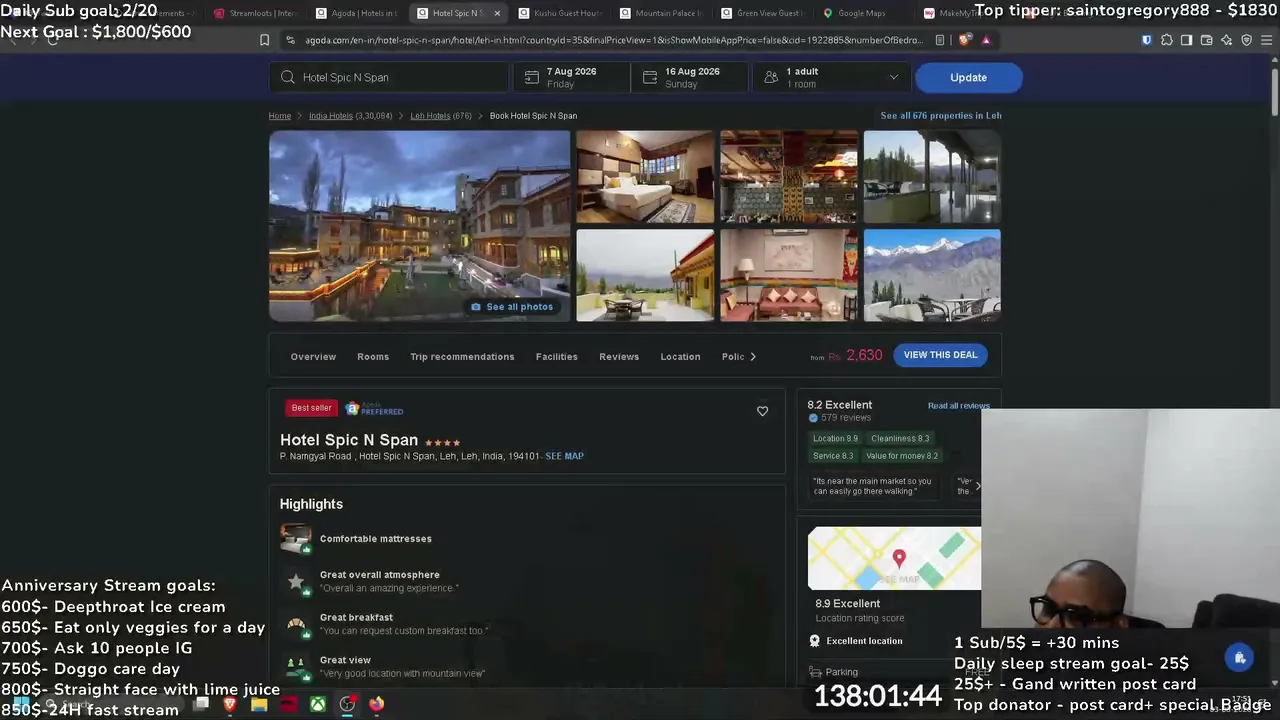Click the Update search button

(x=968, y=77)
